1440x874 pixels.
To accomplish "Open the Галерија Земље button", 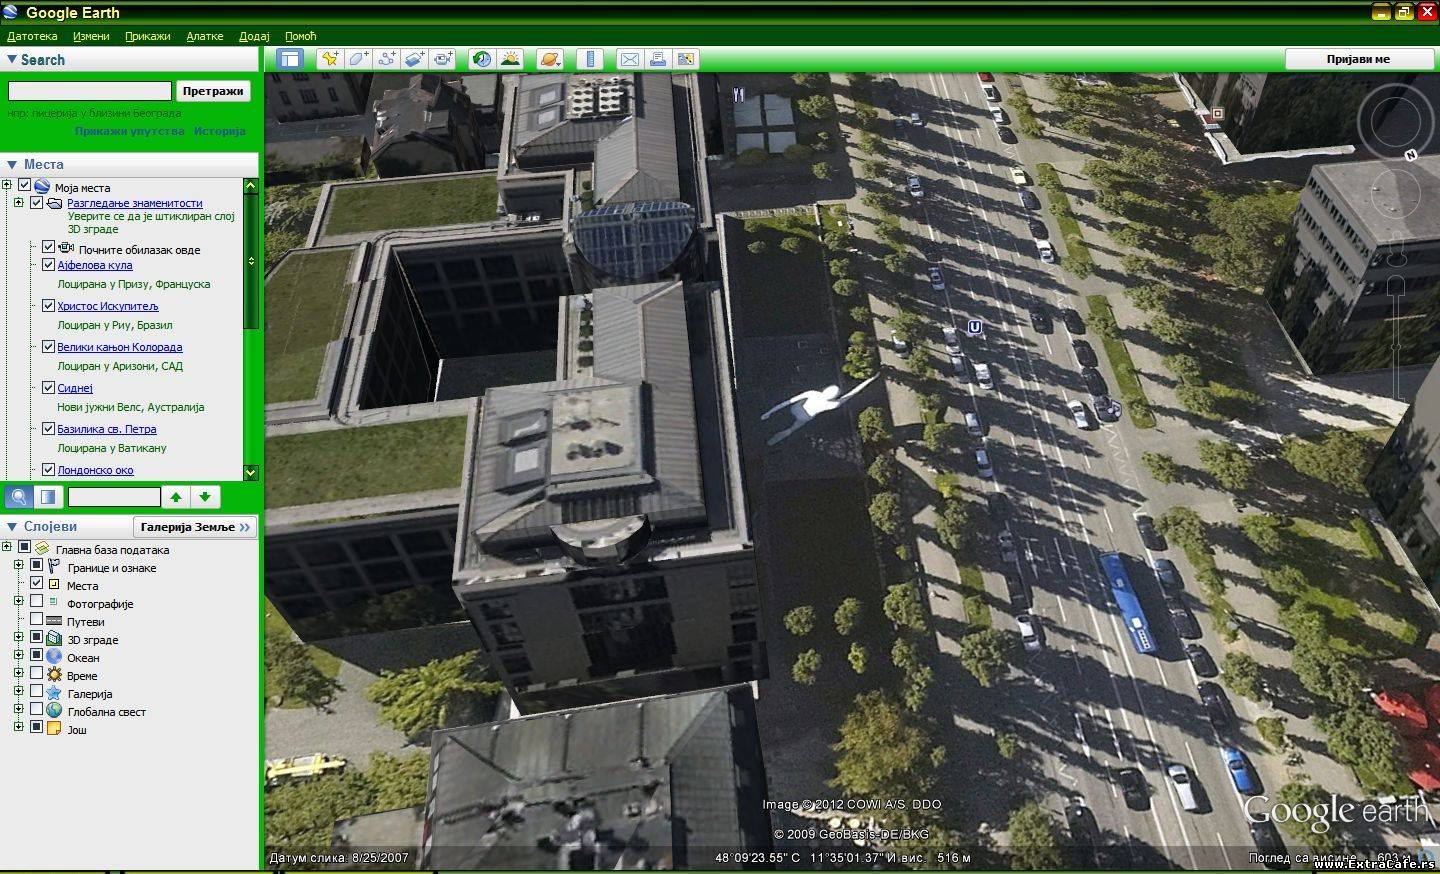I will (195, 527).
